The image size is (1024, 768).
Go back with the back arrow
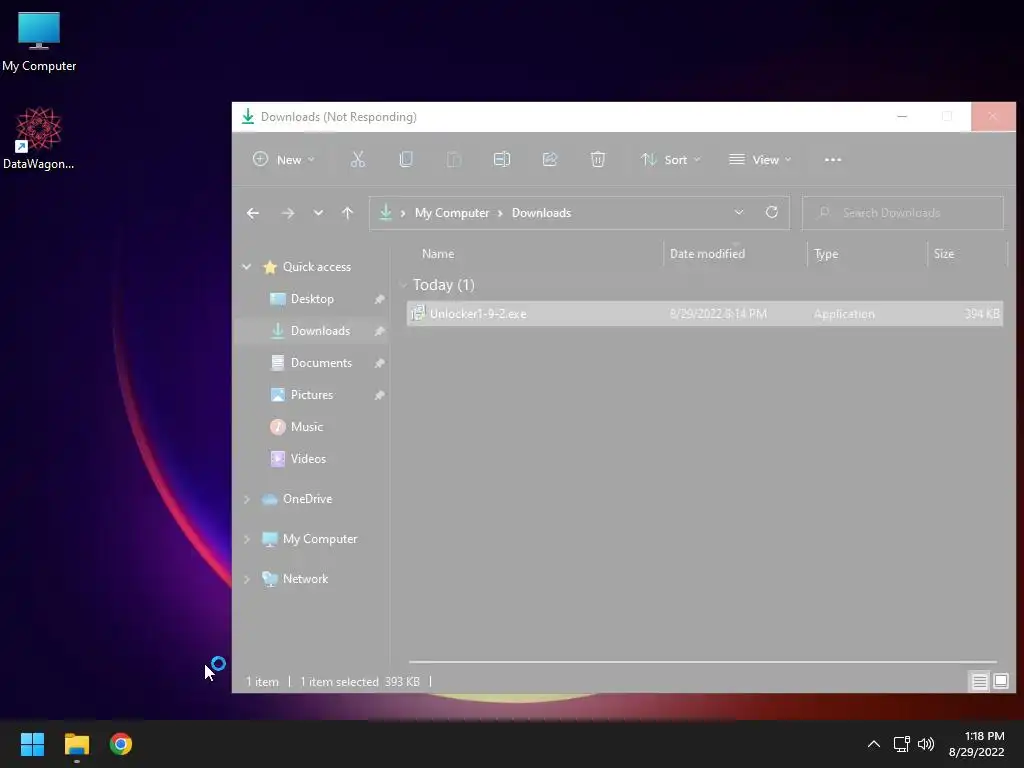[x=253, y=213]
